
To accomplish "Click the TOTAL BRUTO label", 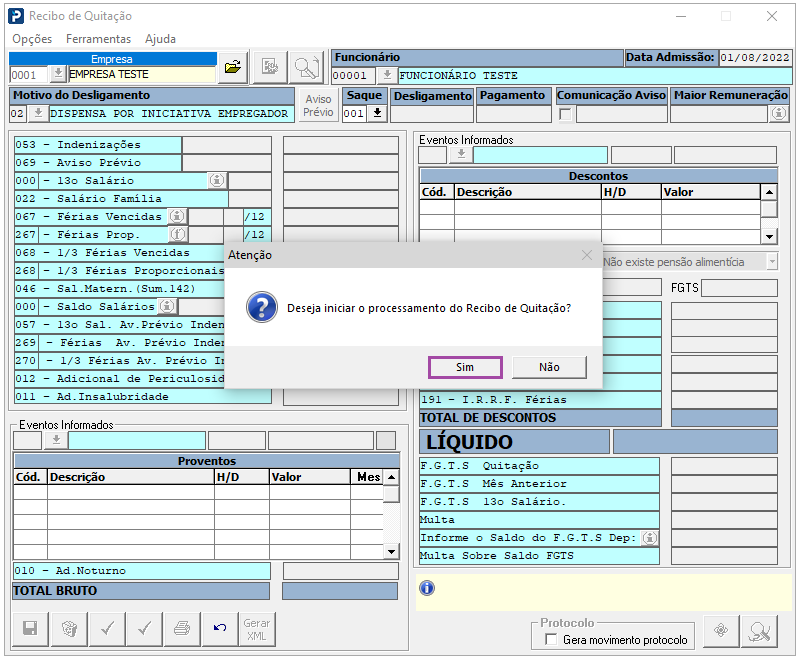I will [x=141, y=591].
